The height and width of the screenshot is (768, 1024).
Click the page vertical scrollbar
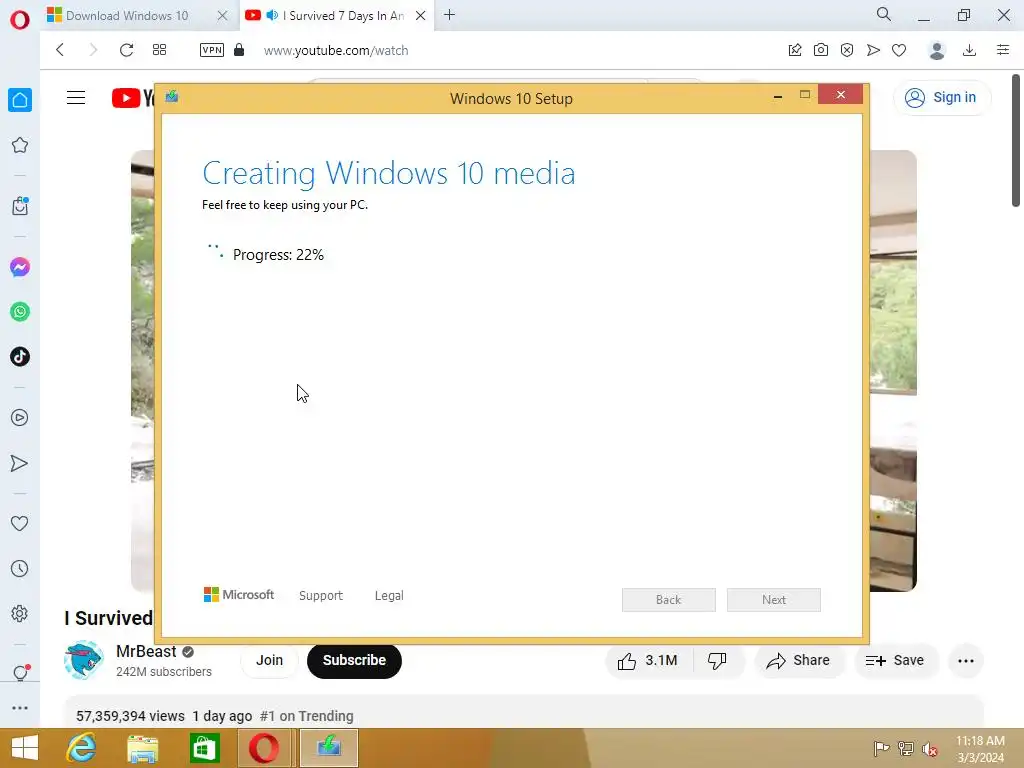1016,140
